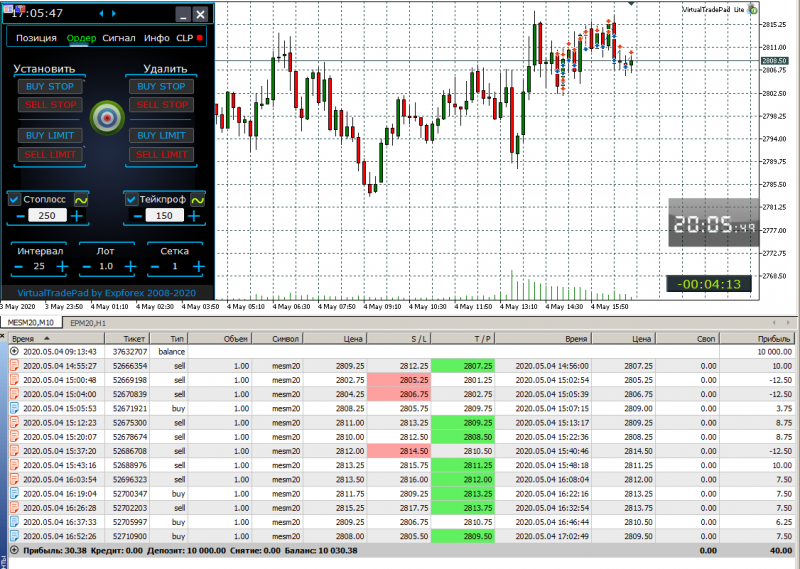The width and height of the screenshot is (800, 569).
Task: Place a SELL STOP order under Установить
Action: [50, 105]
